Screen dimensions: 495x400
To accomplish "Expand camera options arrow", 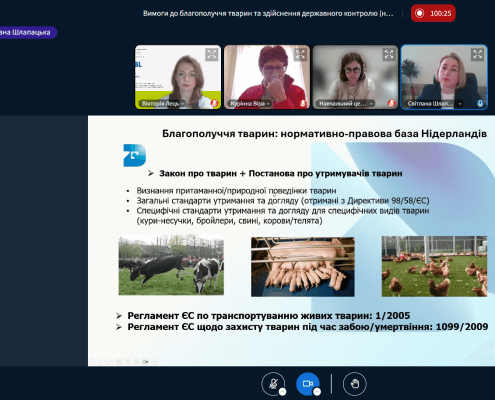I will 317,392.
